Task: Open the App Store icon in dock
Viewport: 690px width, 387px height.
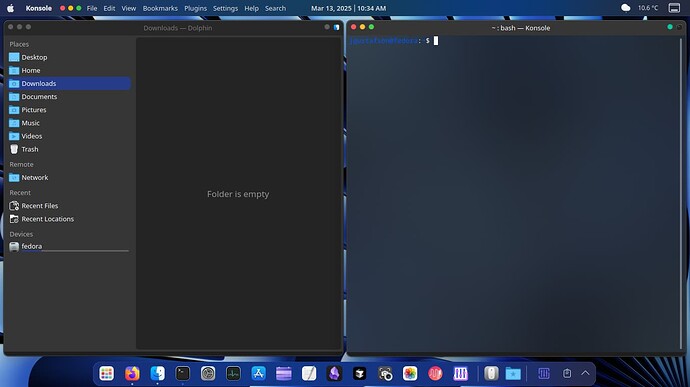Action: [258, 373]
